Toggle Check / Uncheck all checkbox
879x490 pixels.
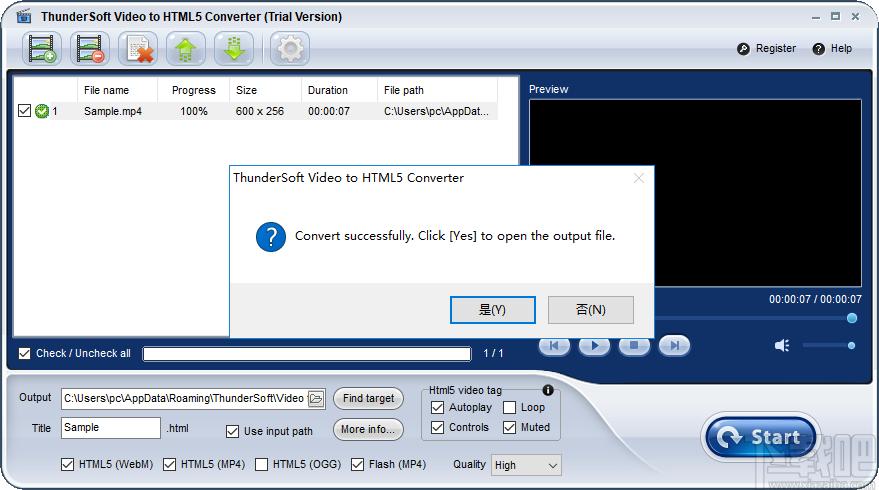click(x=24, y=353)
